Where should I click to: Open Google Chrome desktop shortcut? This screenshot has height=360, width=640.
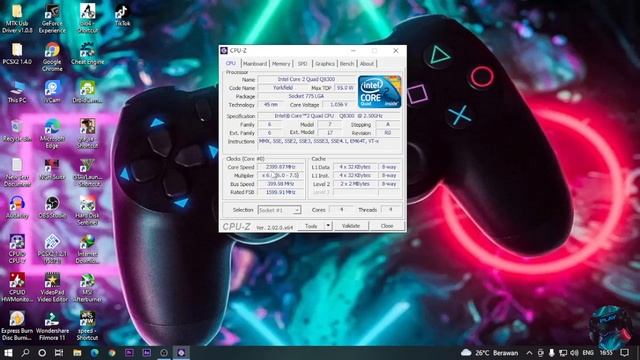pos(52,57)
